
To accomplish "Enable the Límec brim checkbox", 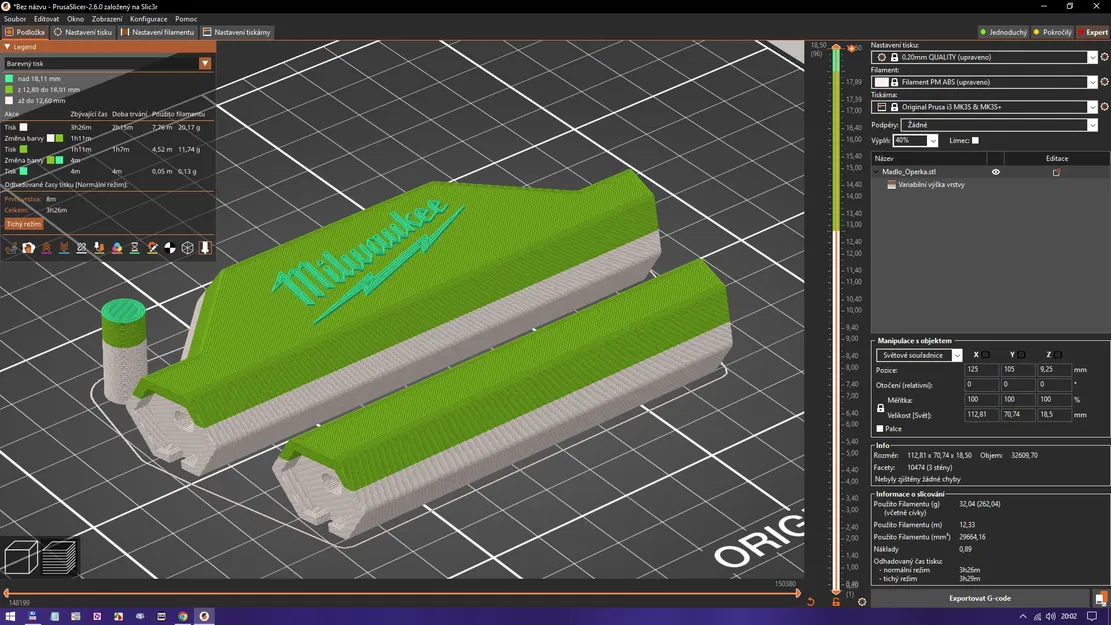I will coord(975,140).
